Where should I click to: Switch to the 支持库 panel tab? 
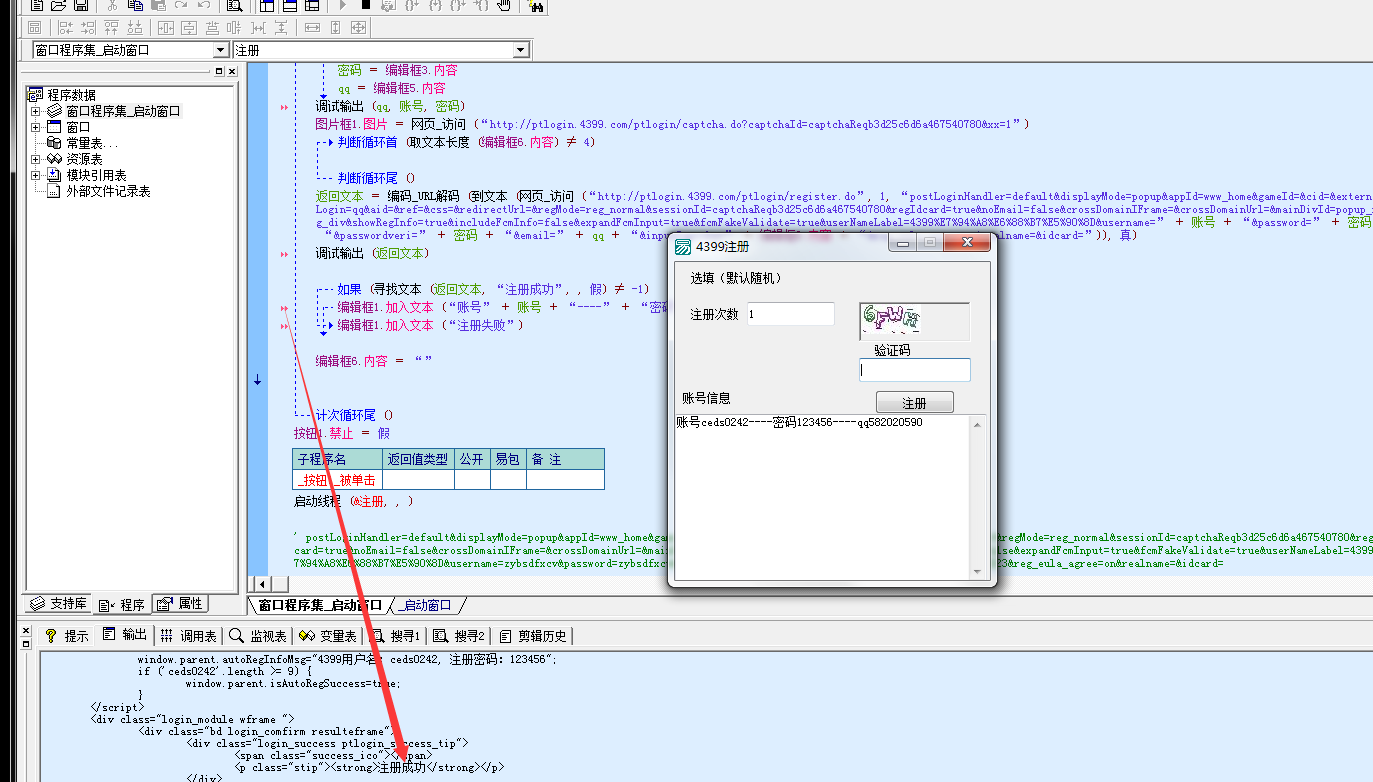click(59, 604)
